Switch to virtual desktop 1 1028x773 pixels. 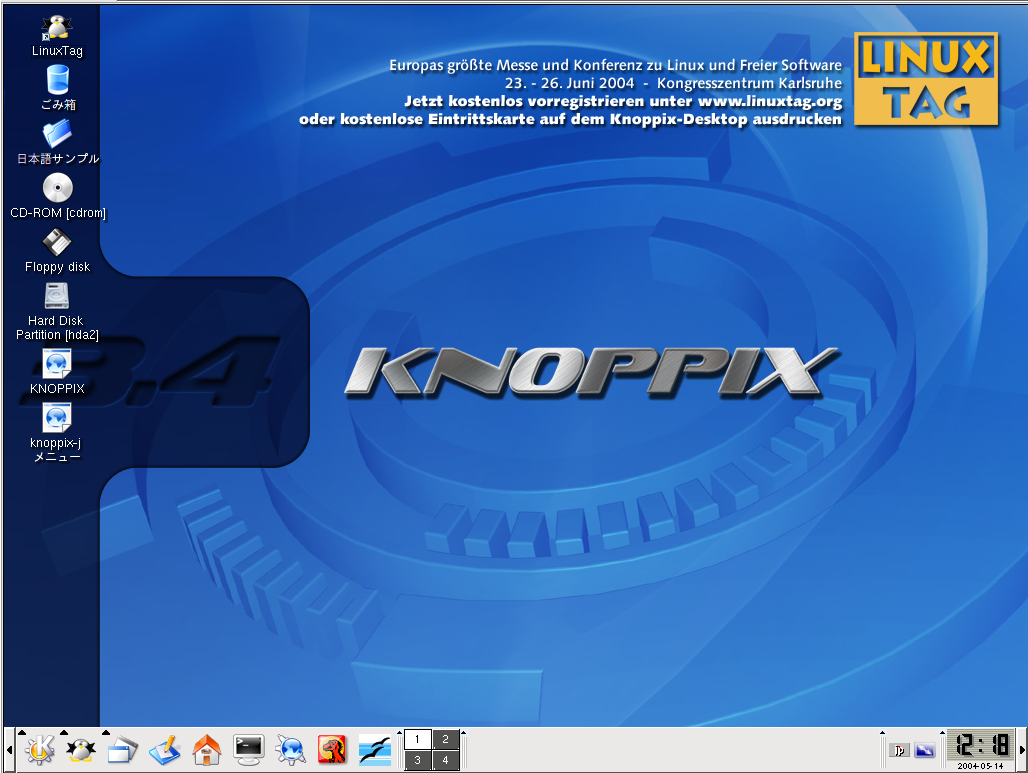tap(417, 739)
